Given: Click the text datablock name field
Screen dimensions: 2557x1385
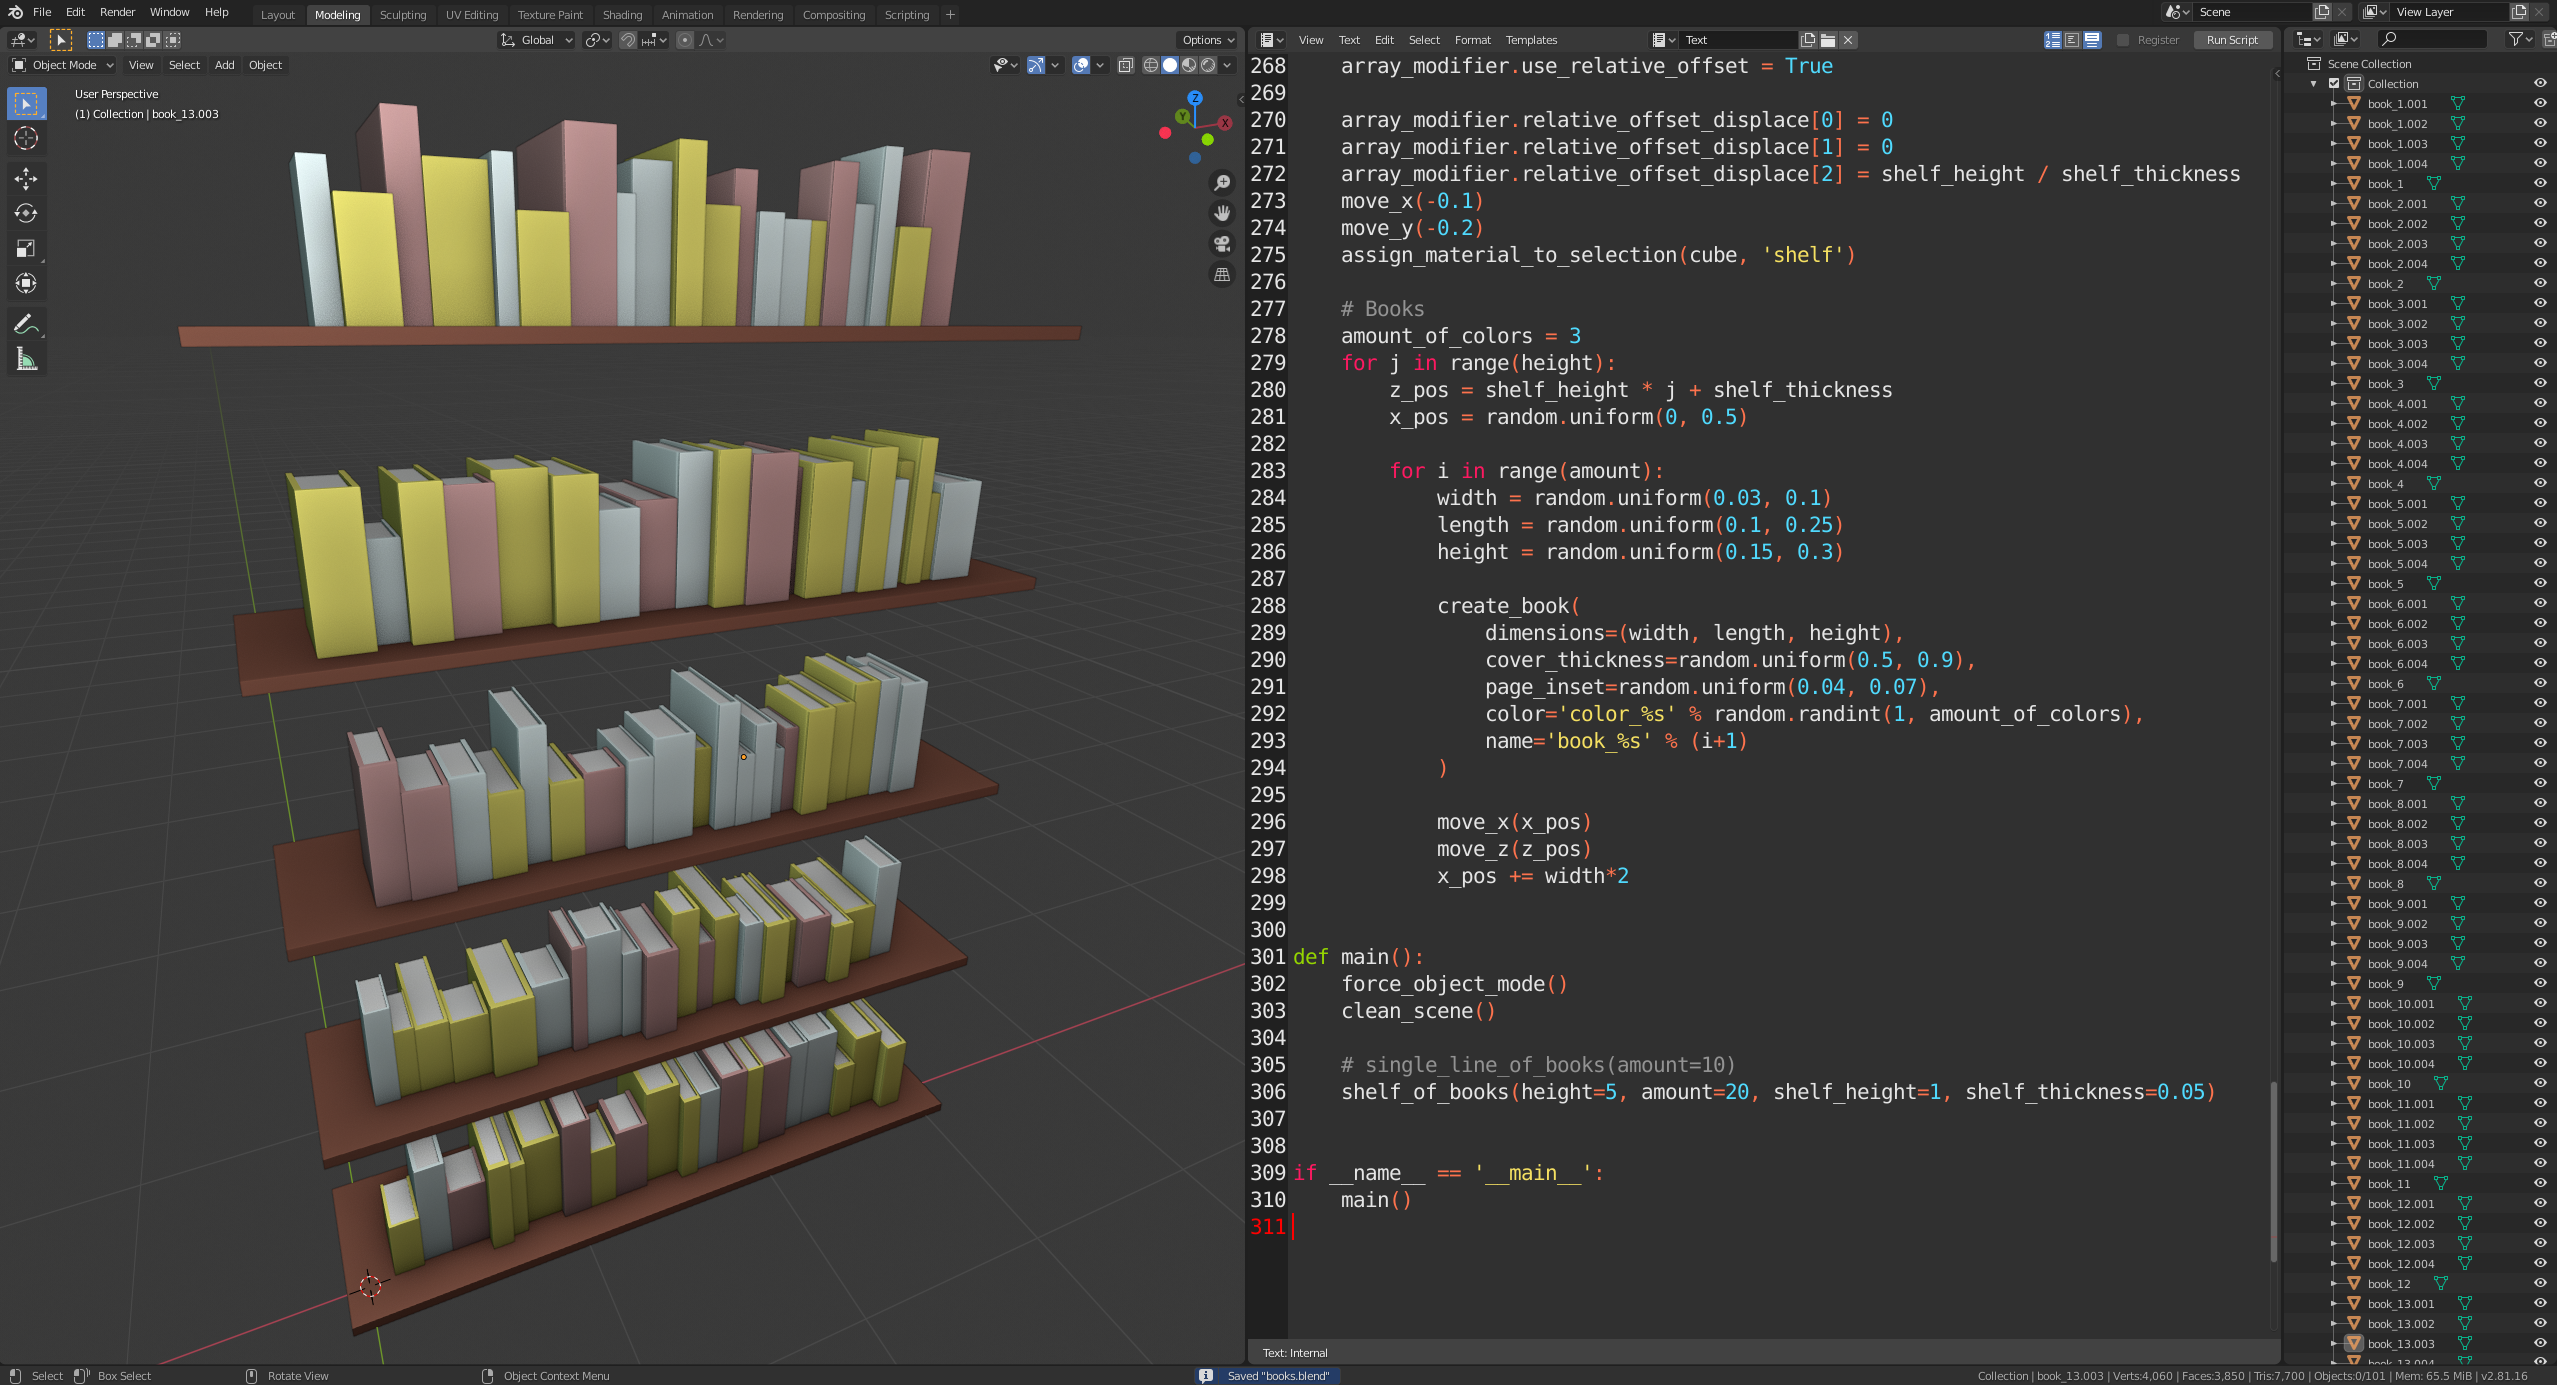Looking at the screenshot, I should 1738,40.
